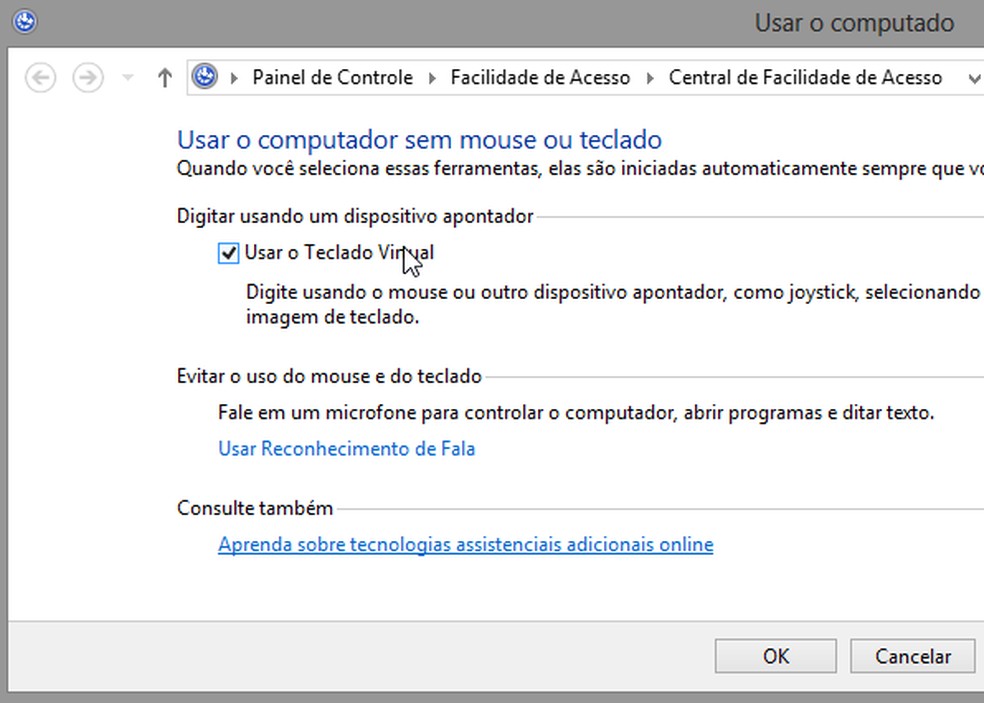Click the Ease of Access icon in the address bar
Screen dimensions: 984x703
[x=206, y=77]
